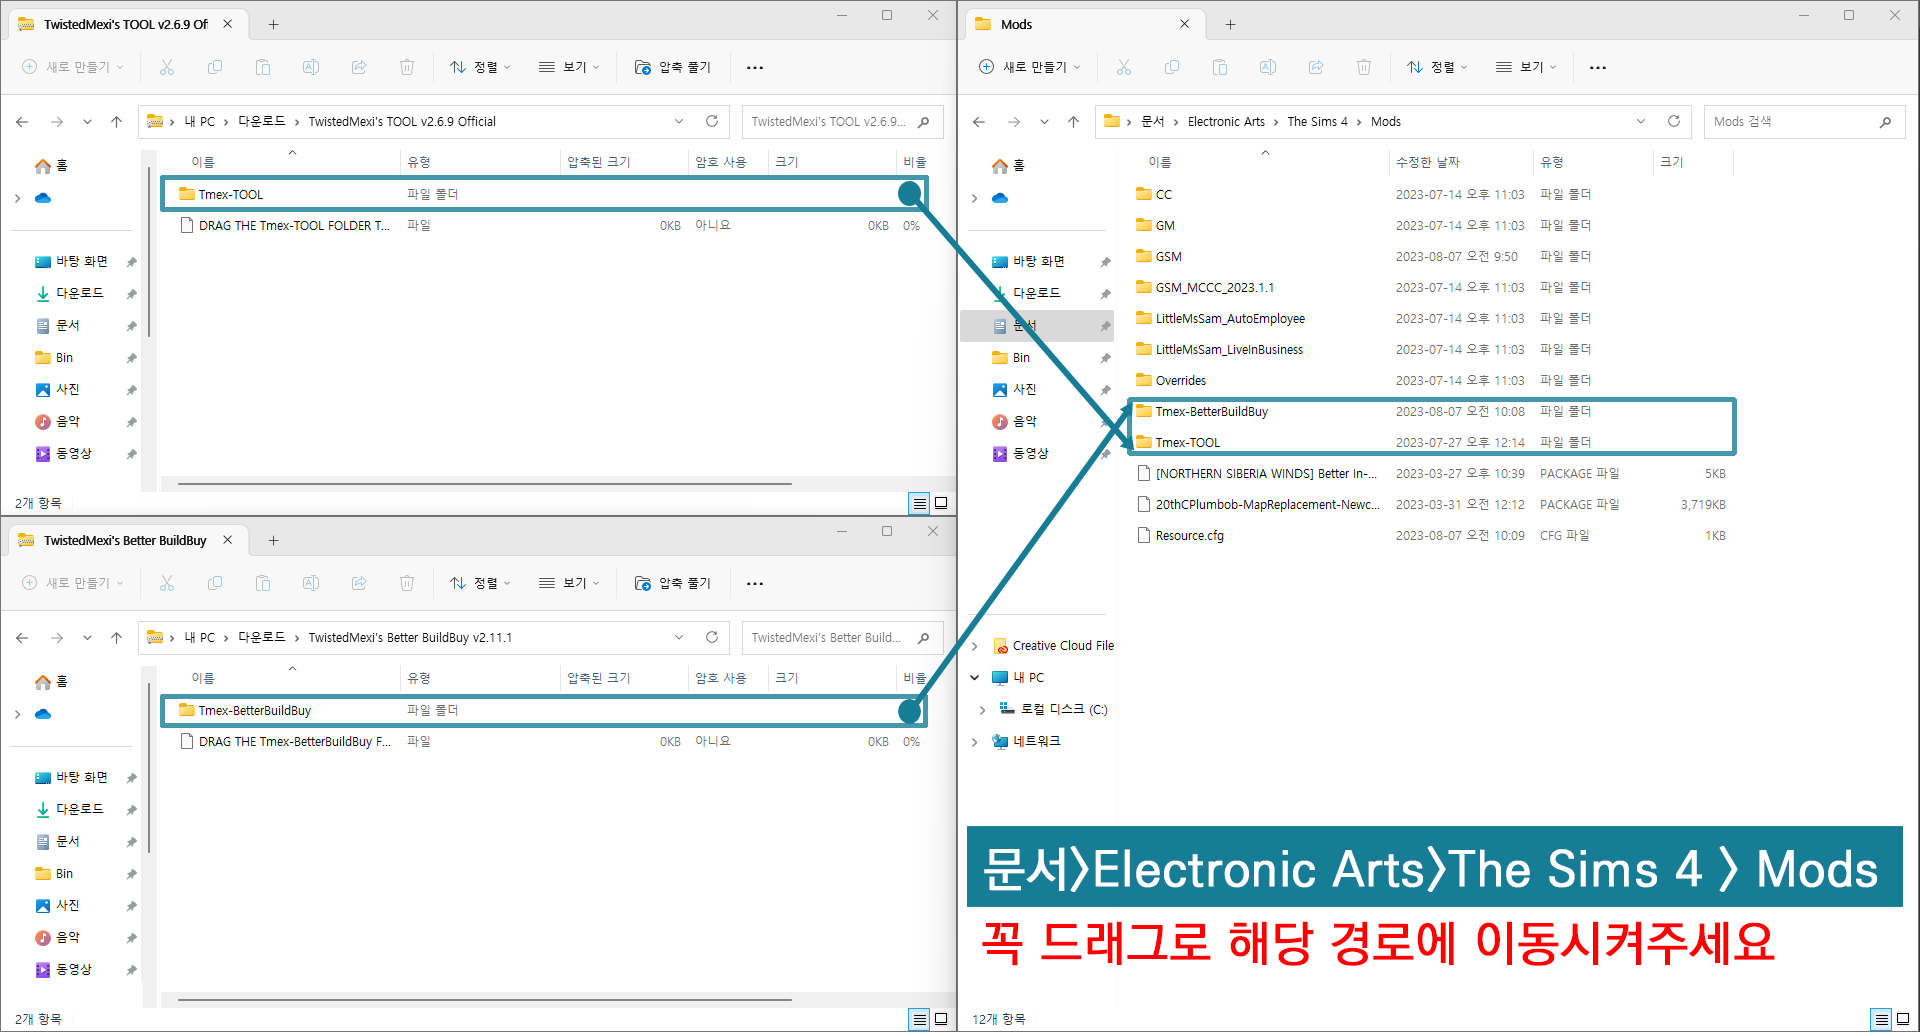Screen dimensions: 1920x1032
Task: Click Copy icon in Mods window toolbar
Action: click(x=1172, y=67)
